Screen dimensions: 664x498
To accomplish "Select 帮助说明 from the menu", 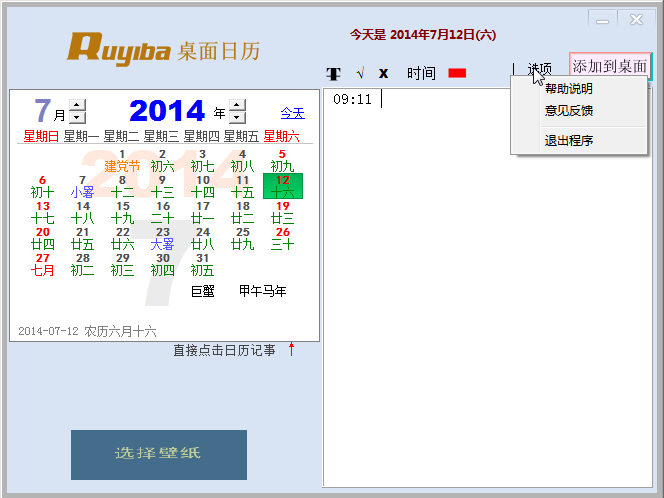I will pos(569,89).
